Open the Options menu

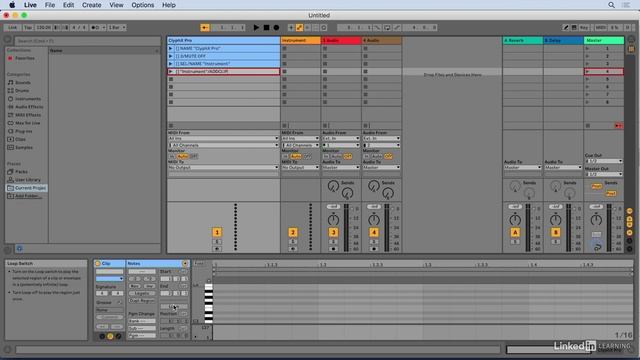[142, 5]
